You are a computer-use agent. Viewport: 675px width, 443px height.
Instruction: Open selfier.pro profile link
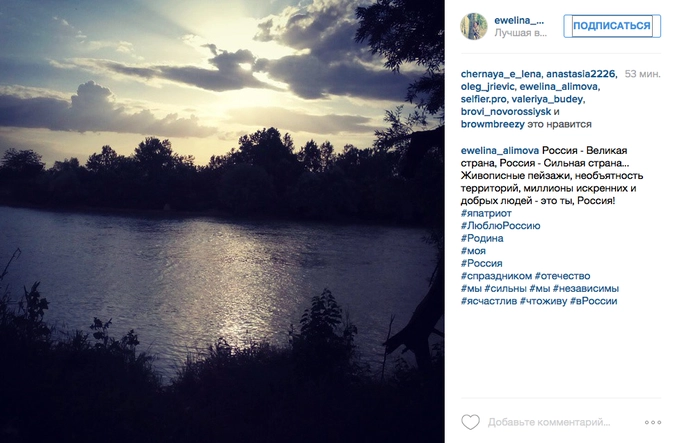point(483,99)
